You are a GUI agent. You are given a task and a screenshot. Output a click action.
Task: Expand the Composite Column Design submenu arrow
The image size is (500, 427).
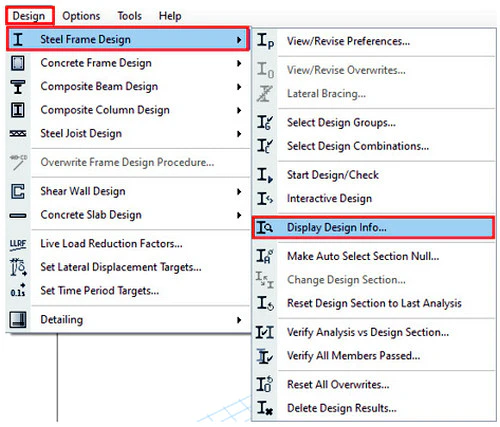239,110
